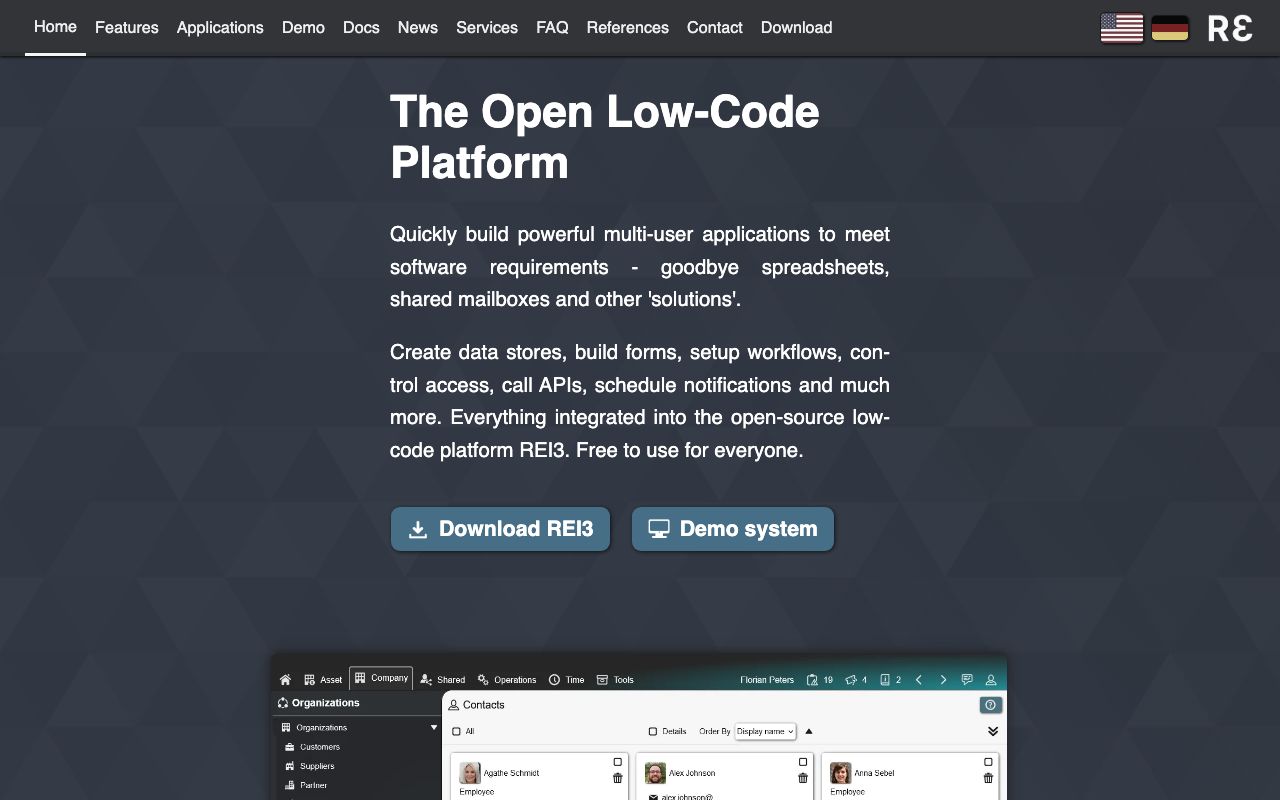Image resolution: width=1280 pixels, height=800 pixels.
Task: Click the REI3 logo in the header
Action: [1230, 28]
